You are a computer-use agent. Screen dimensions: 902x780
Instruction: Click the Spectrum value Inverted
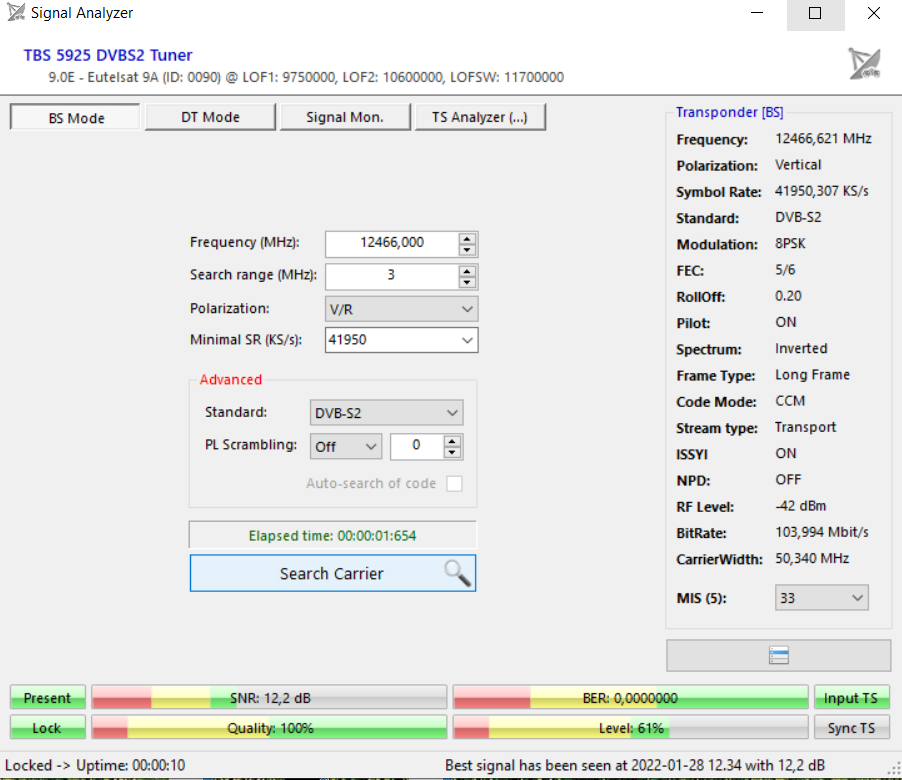coord(801,349)
